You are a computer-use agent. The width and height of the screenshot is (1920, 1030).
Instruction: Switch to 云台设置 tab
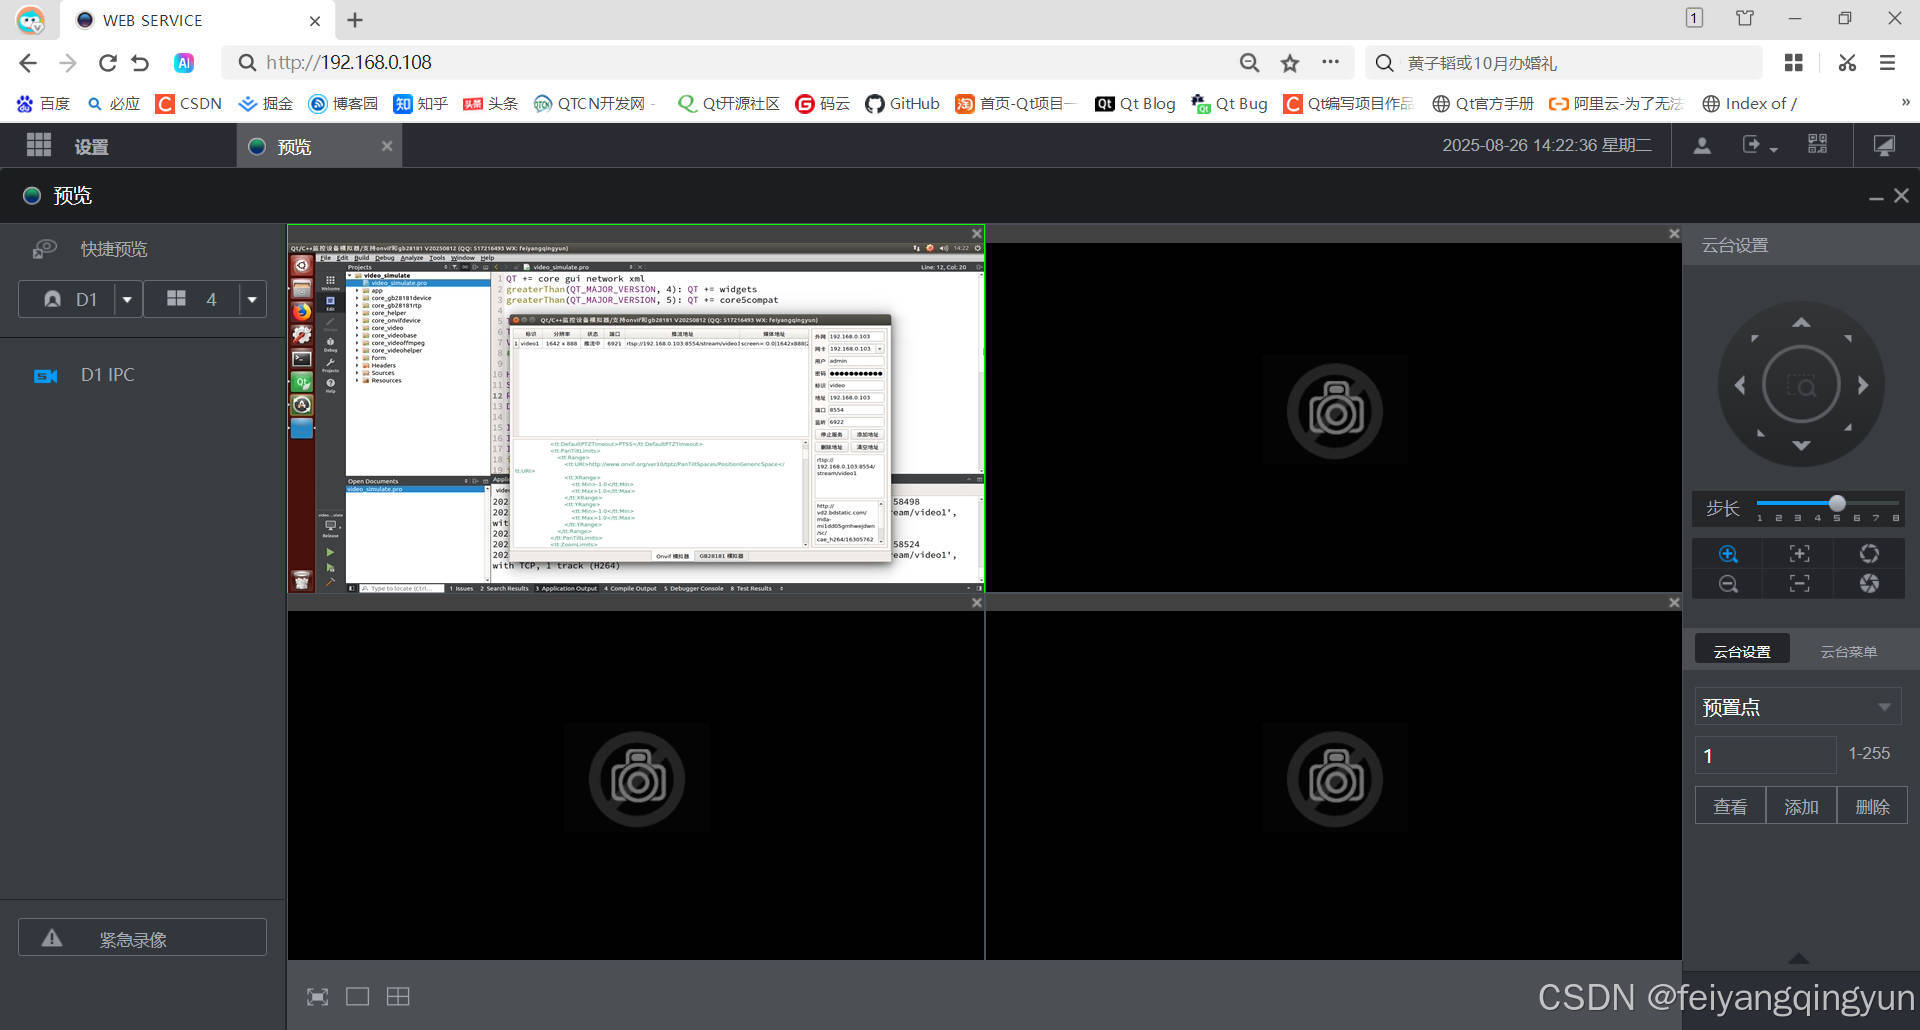[1742, 651]
